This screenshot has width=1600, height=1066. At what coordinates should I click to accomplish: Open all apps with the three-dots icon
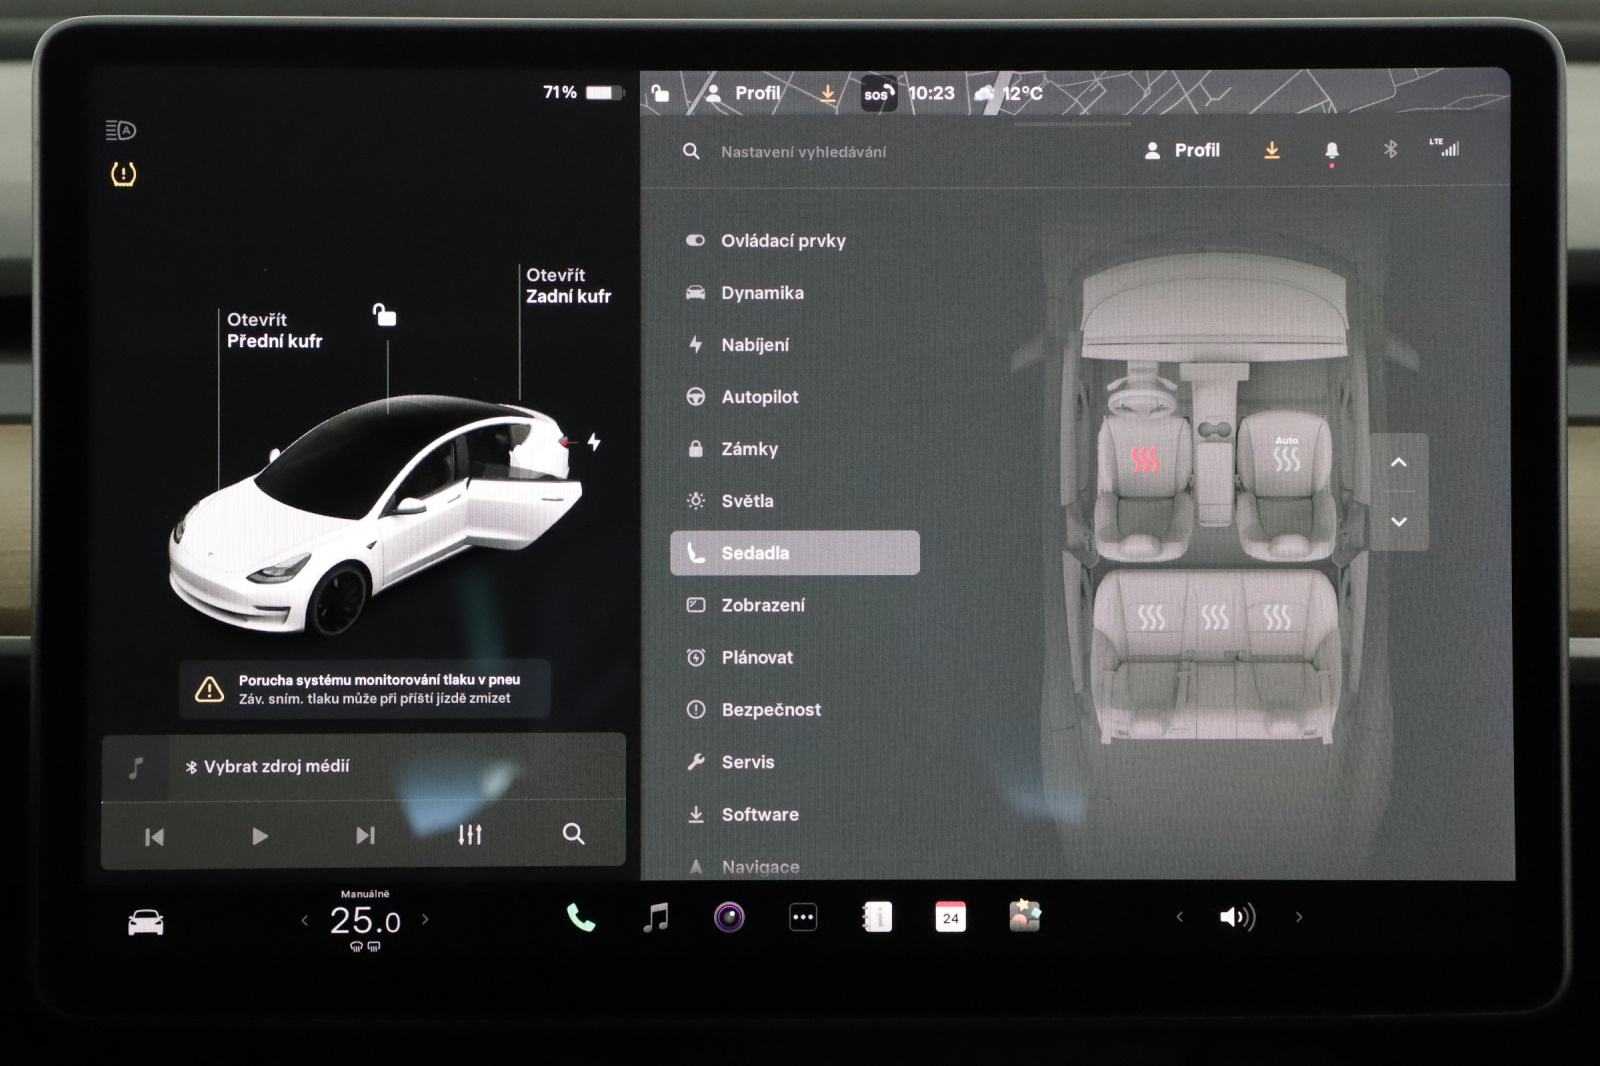803,917
